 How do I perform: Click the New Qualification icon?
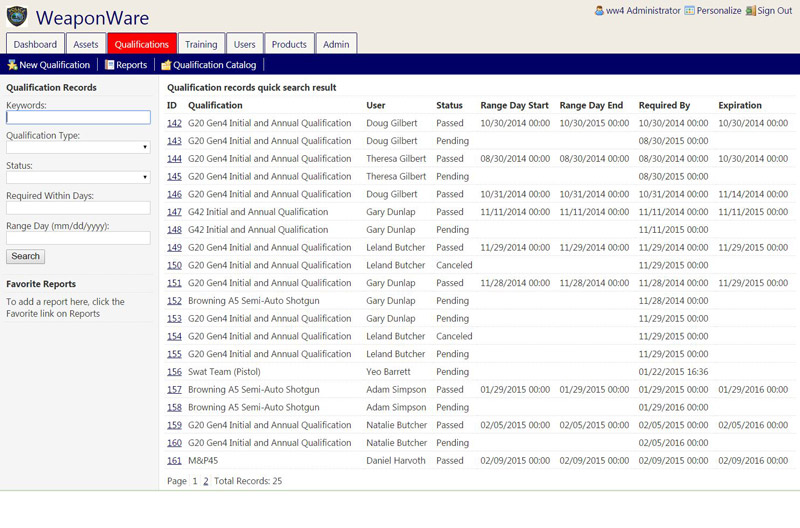(x=12, y=65)
